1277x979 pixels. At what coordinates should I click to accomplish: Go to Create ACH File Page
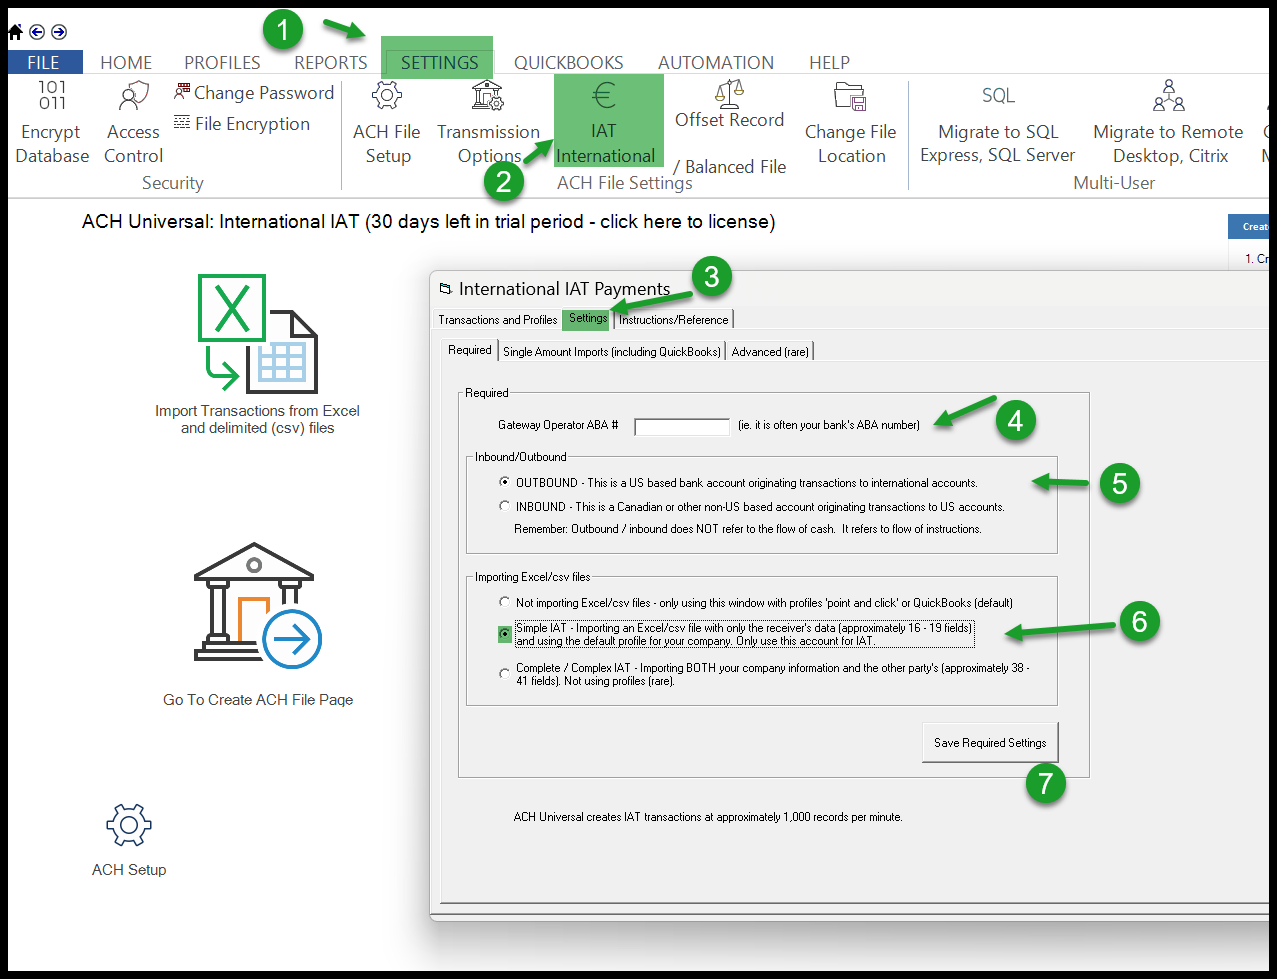click(x=257, y=606)
